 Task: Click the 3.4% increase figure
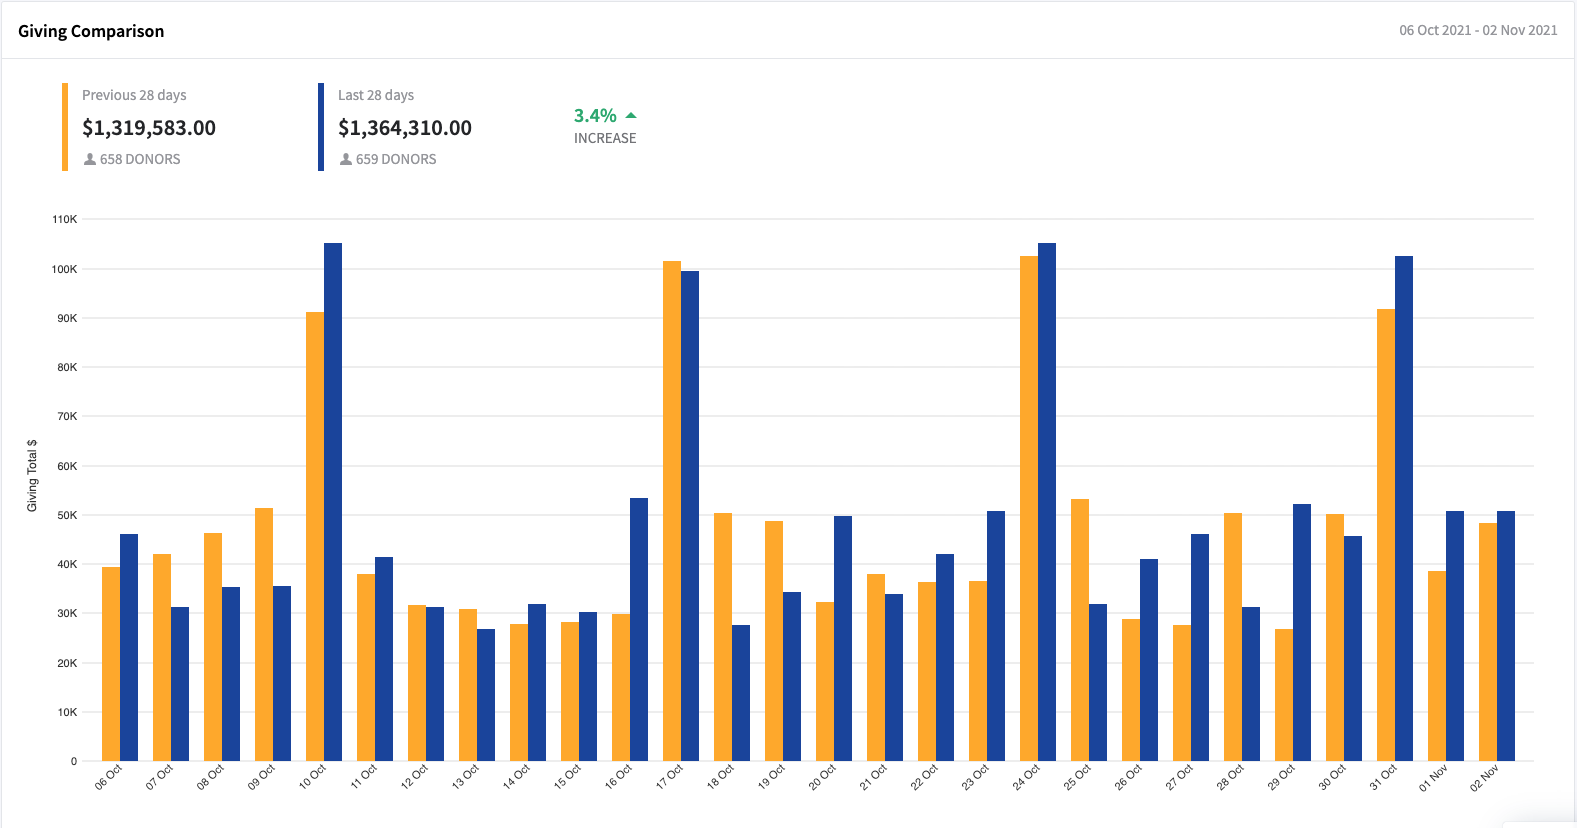coord(595,116)
